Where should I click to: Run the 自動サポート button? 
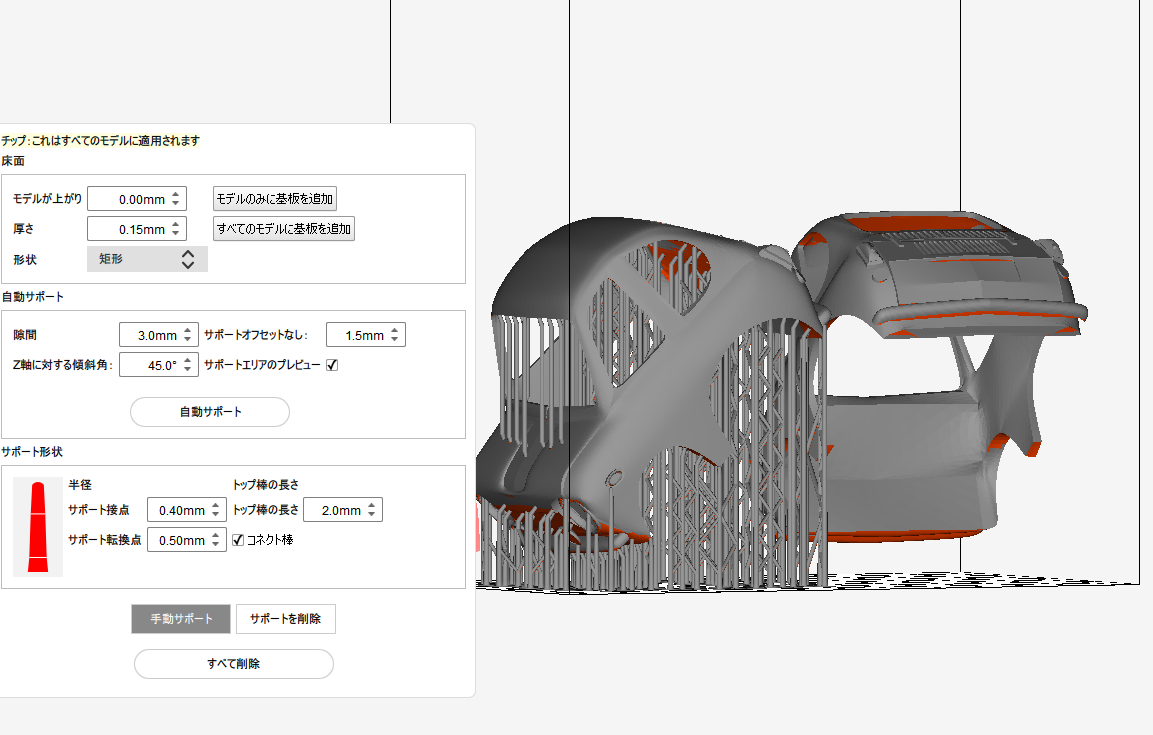[x=210, y=412]
